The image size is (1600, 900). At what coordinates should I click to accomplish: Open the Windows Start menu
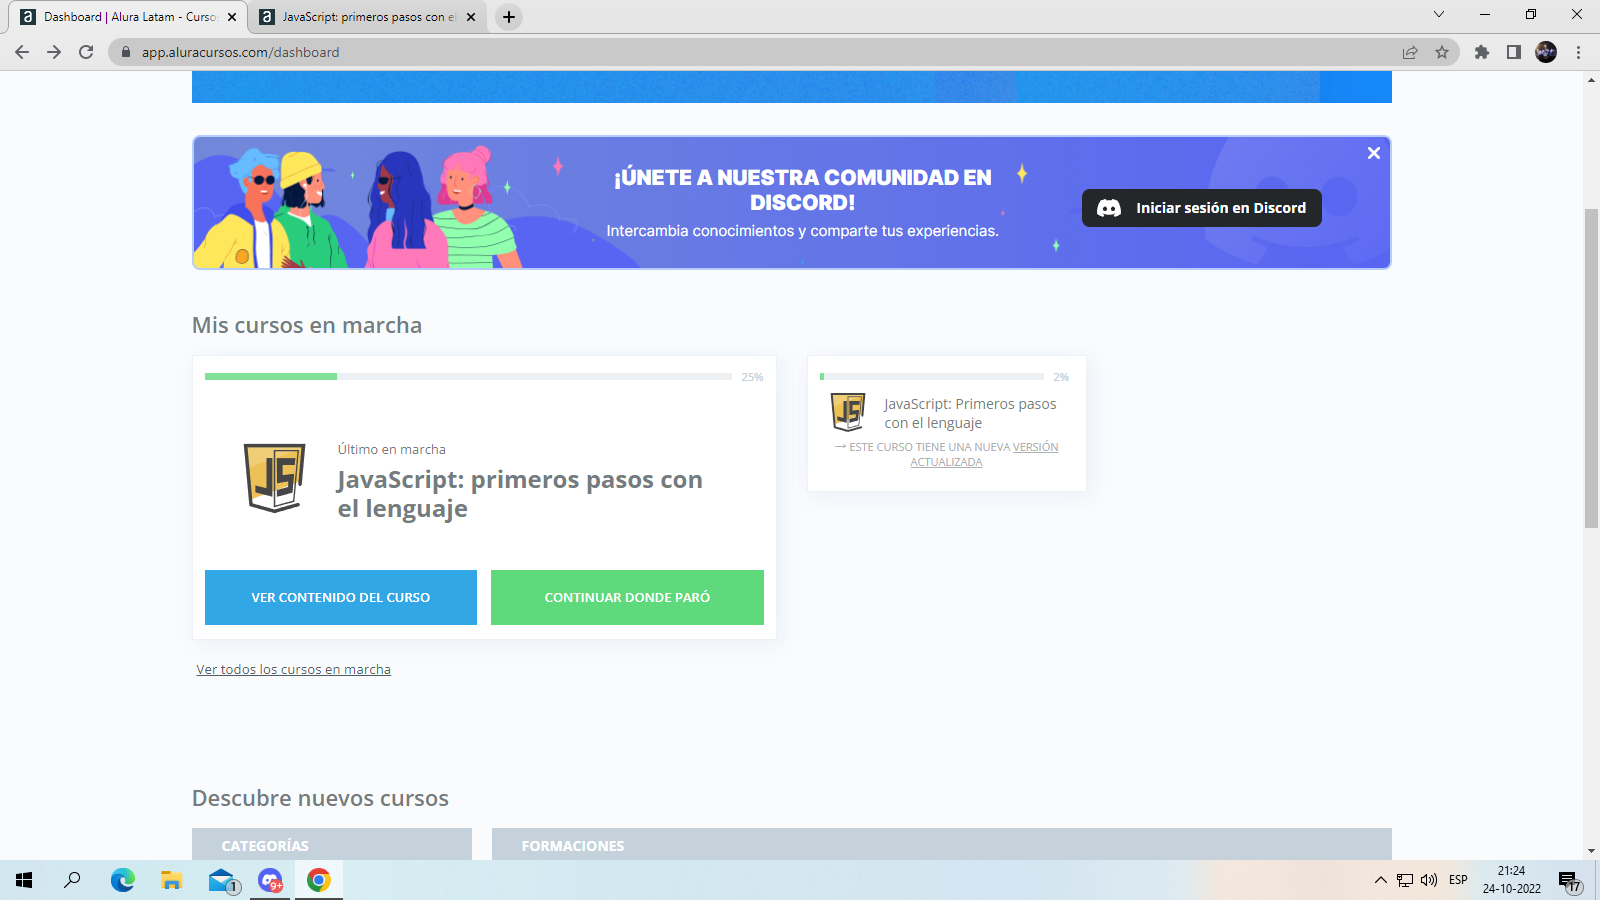(x=24, y=880)
